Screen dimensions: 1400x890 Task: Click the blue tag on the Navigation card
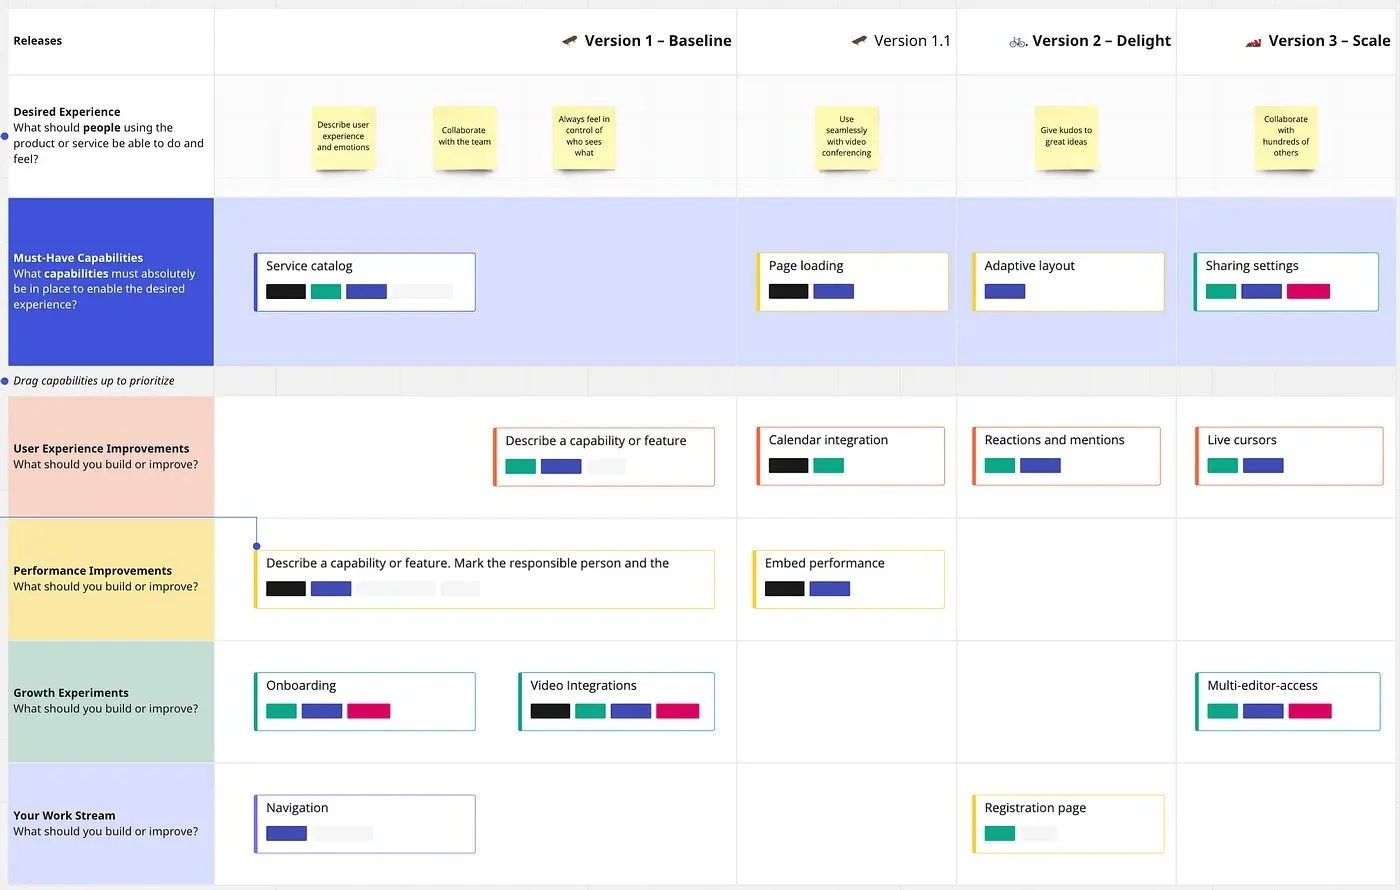click(x=286, y=833)
